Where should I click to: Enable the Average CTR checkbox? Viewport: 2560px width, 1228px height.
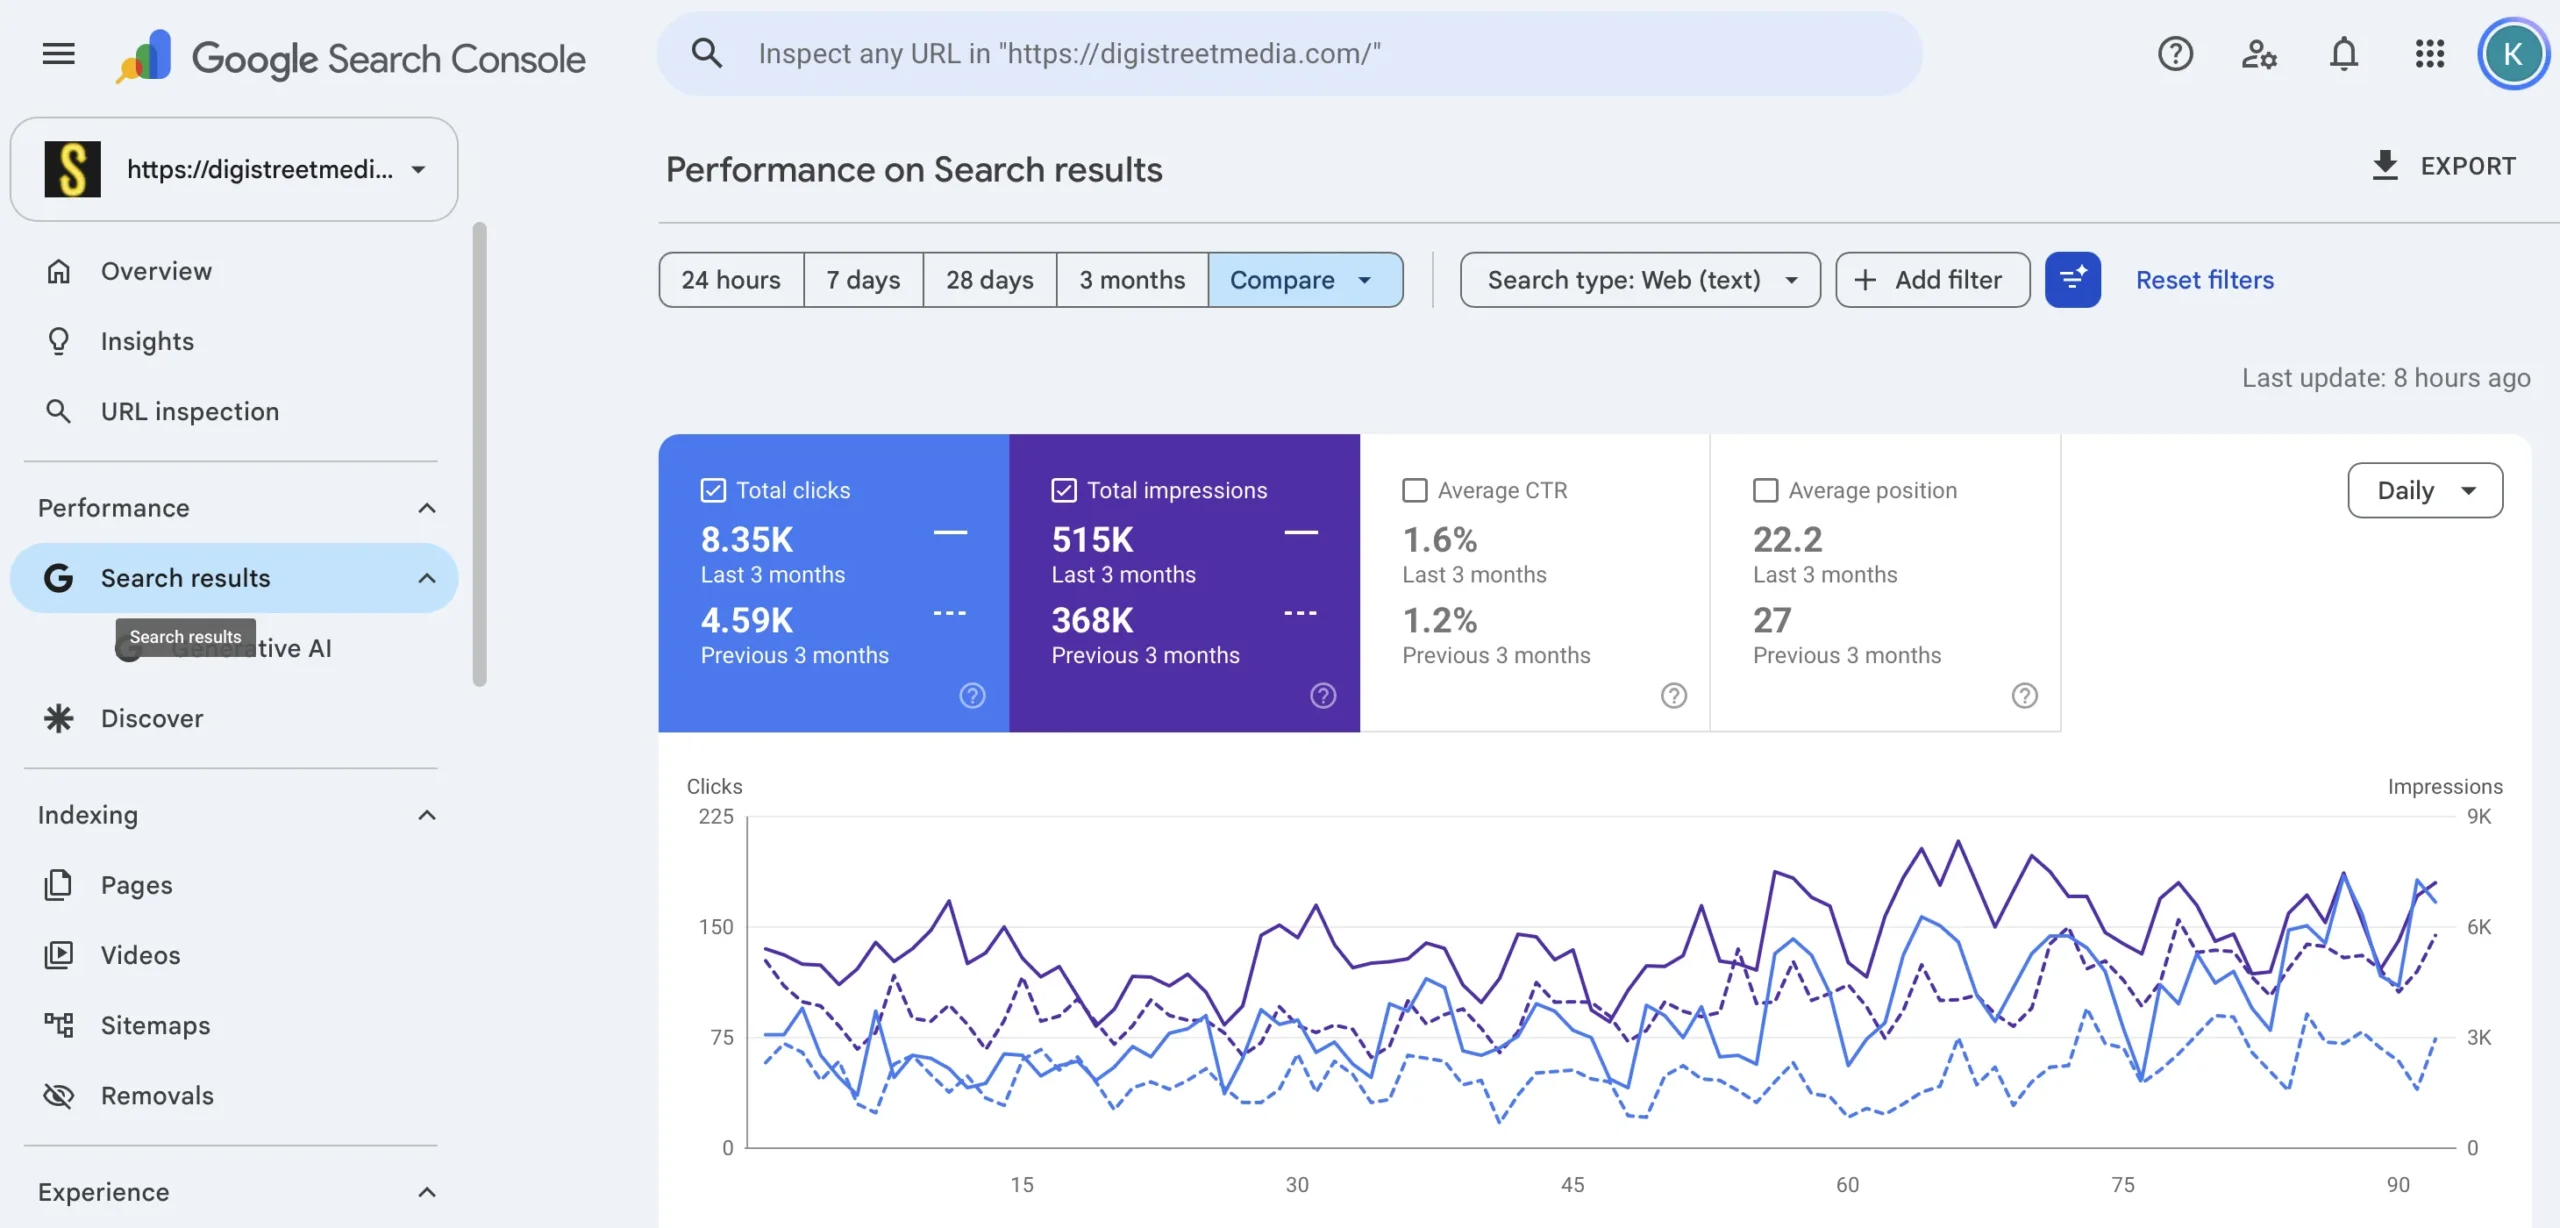pos(1415,490)
